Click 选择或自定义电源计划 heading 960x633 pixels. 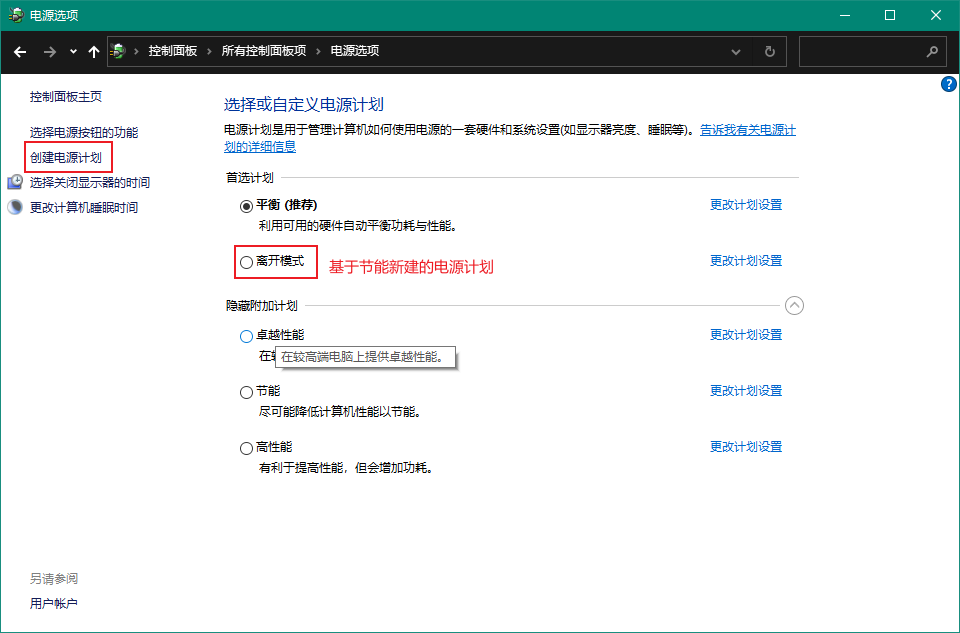click(304, 105)
